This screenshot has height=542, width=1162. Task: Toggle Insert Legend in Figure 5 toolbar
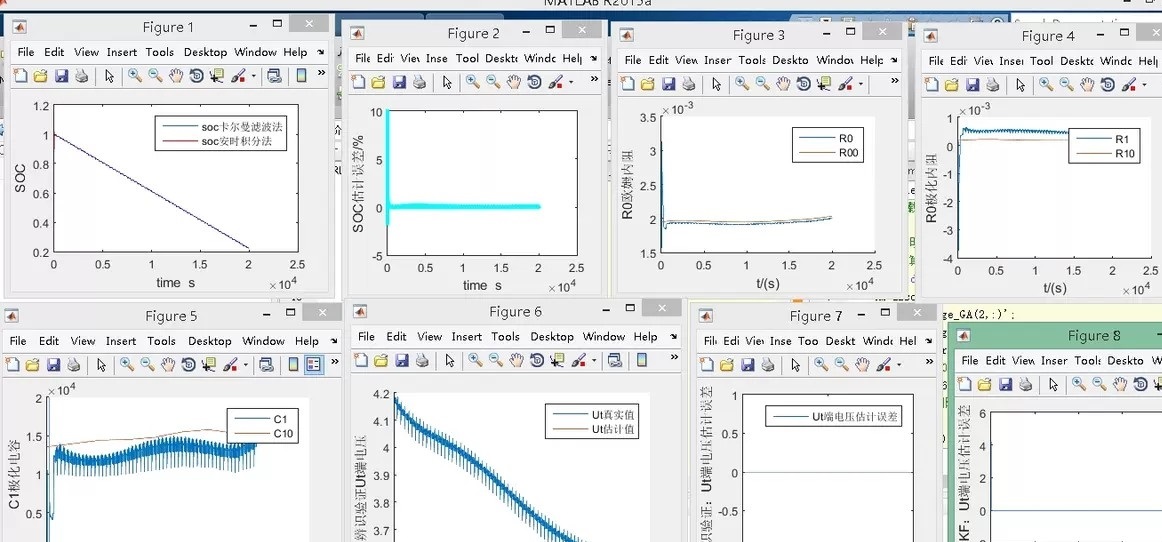(314, 364)
